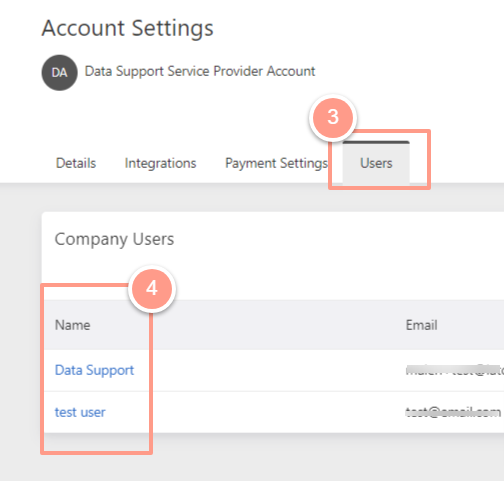Image resolution: width=504 pixels, height=481 pixels.
Task: Click the blurred email in Data Support row
Action: coord(455,370)
